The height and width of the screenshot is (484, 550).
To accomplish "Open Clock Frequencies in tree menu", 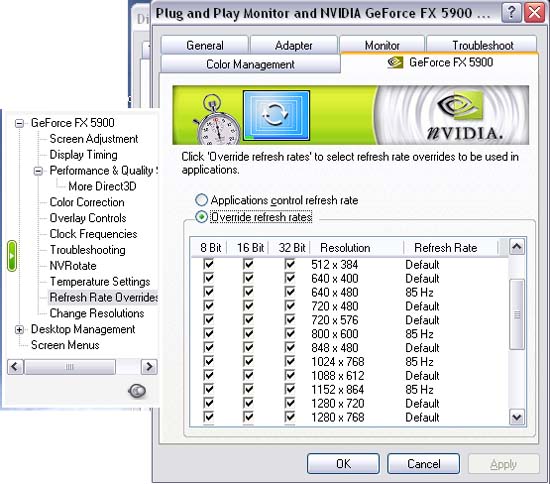I will [x=94, y=234].
